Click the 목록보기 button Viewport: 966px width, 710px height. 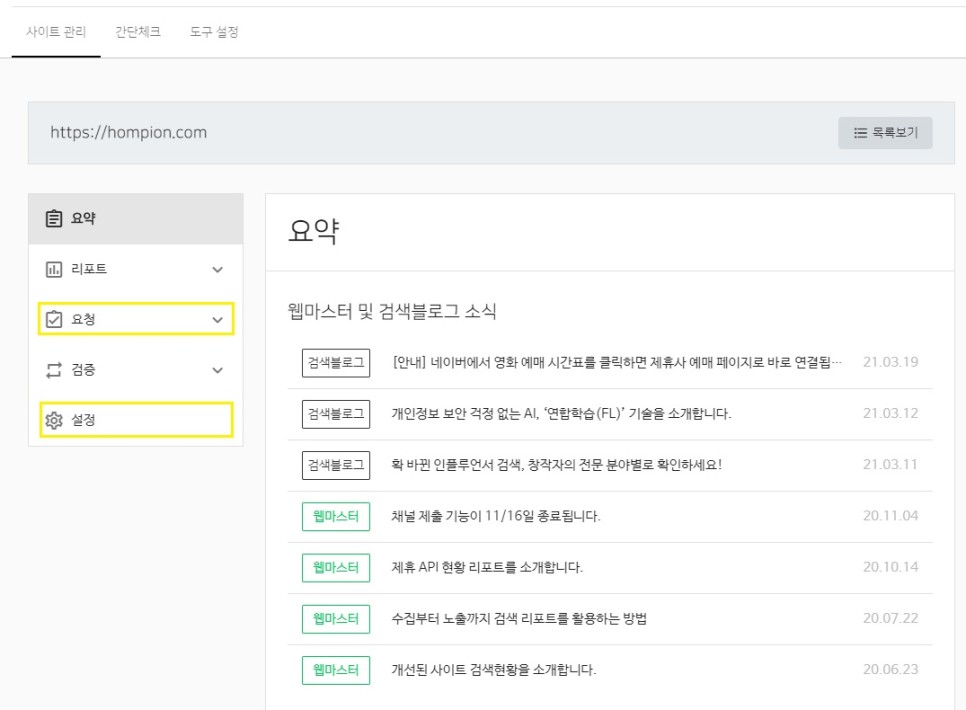pos(885,132)
